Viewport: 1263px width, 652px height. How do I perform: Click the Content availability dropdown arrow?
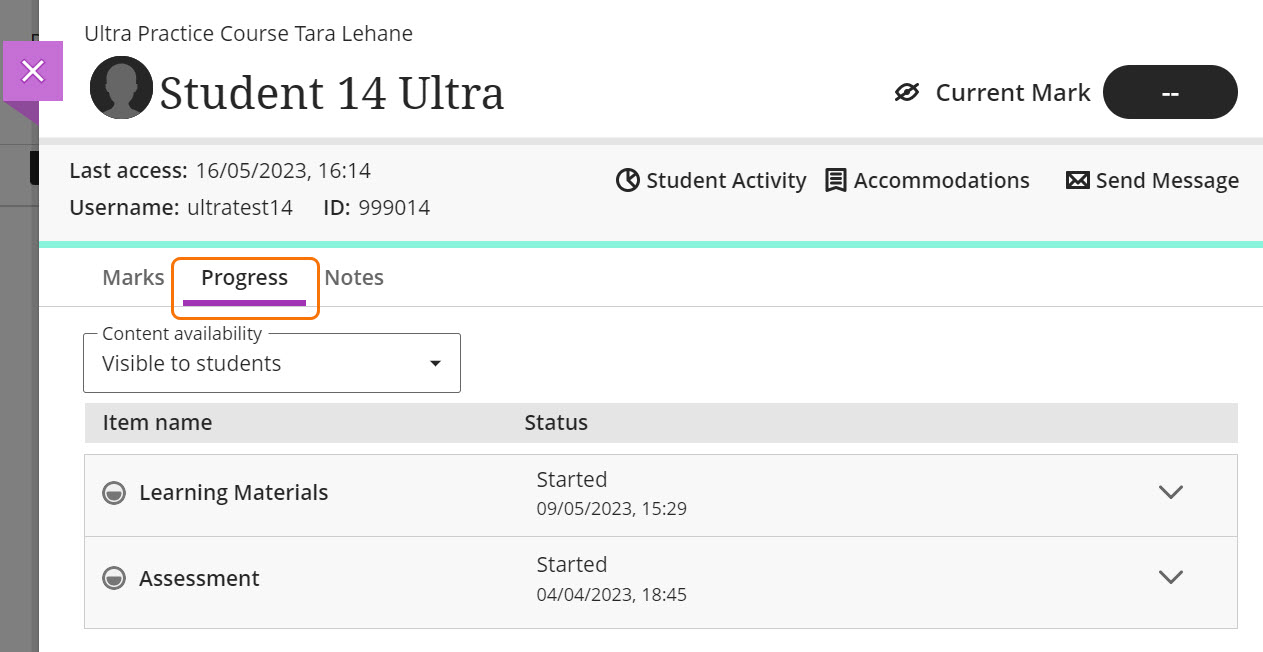tap(435, 364)
